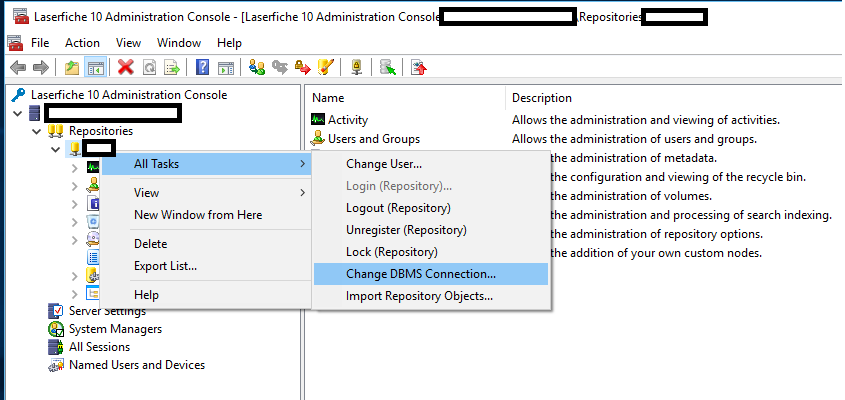This screenshot has height=400, width=845.
Task: Click the Back arrow in the toolbar
Action: point(18,67)
